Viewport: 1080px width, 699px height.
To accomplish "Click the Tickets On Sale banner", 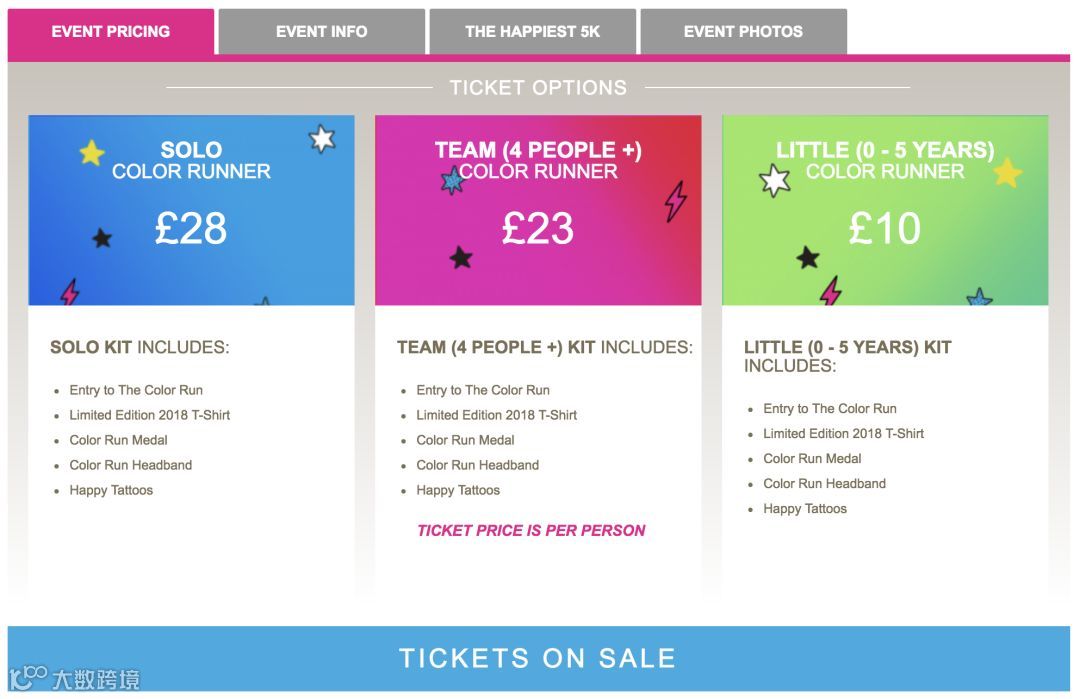I will (x=538, y=658).
